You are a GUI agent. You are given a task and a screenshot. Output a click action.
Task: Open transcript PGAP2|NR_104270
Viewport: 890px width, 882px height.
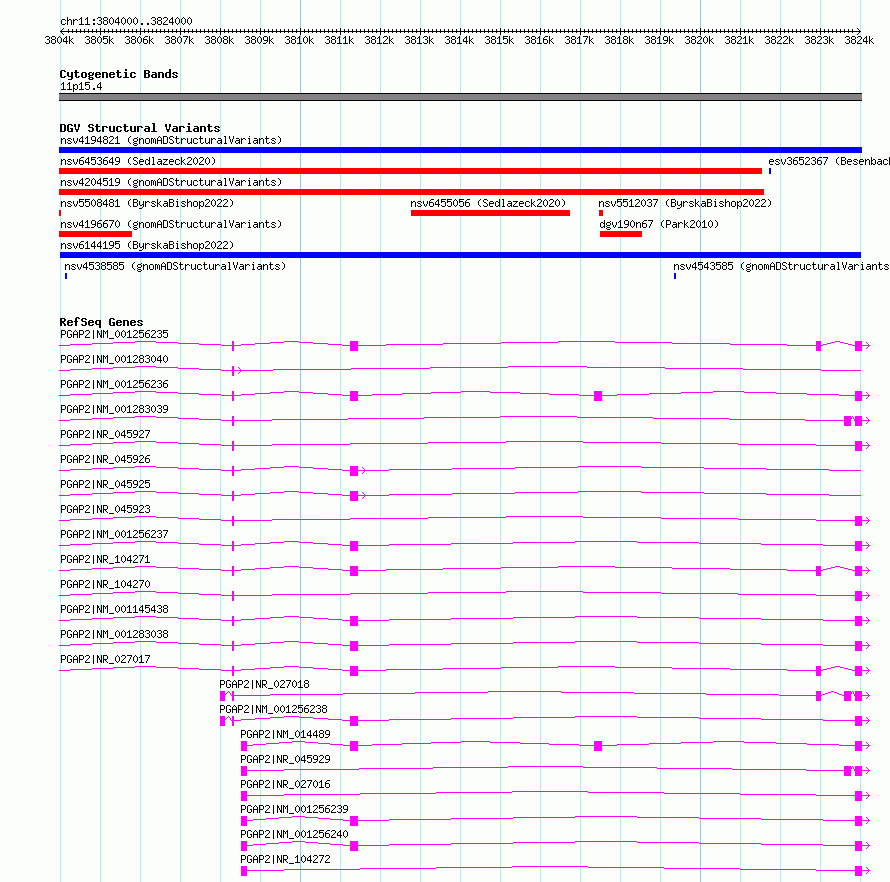click(x=105, y=584)
